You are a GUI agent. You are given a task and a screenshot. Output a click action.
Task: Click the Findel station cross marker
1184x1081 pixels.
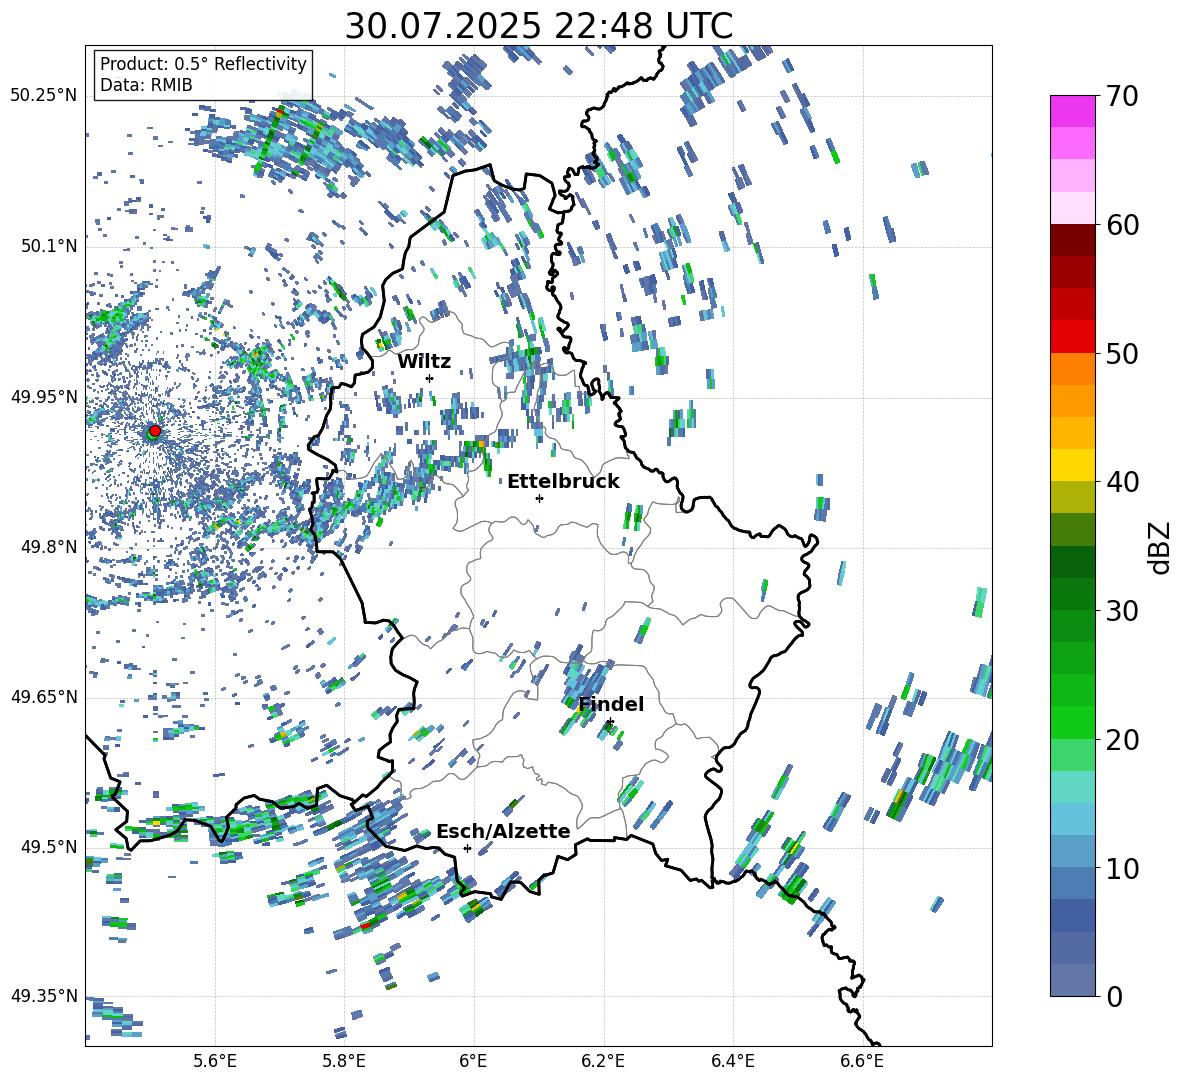[x=609, y=722]
